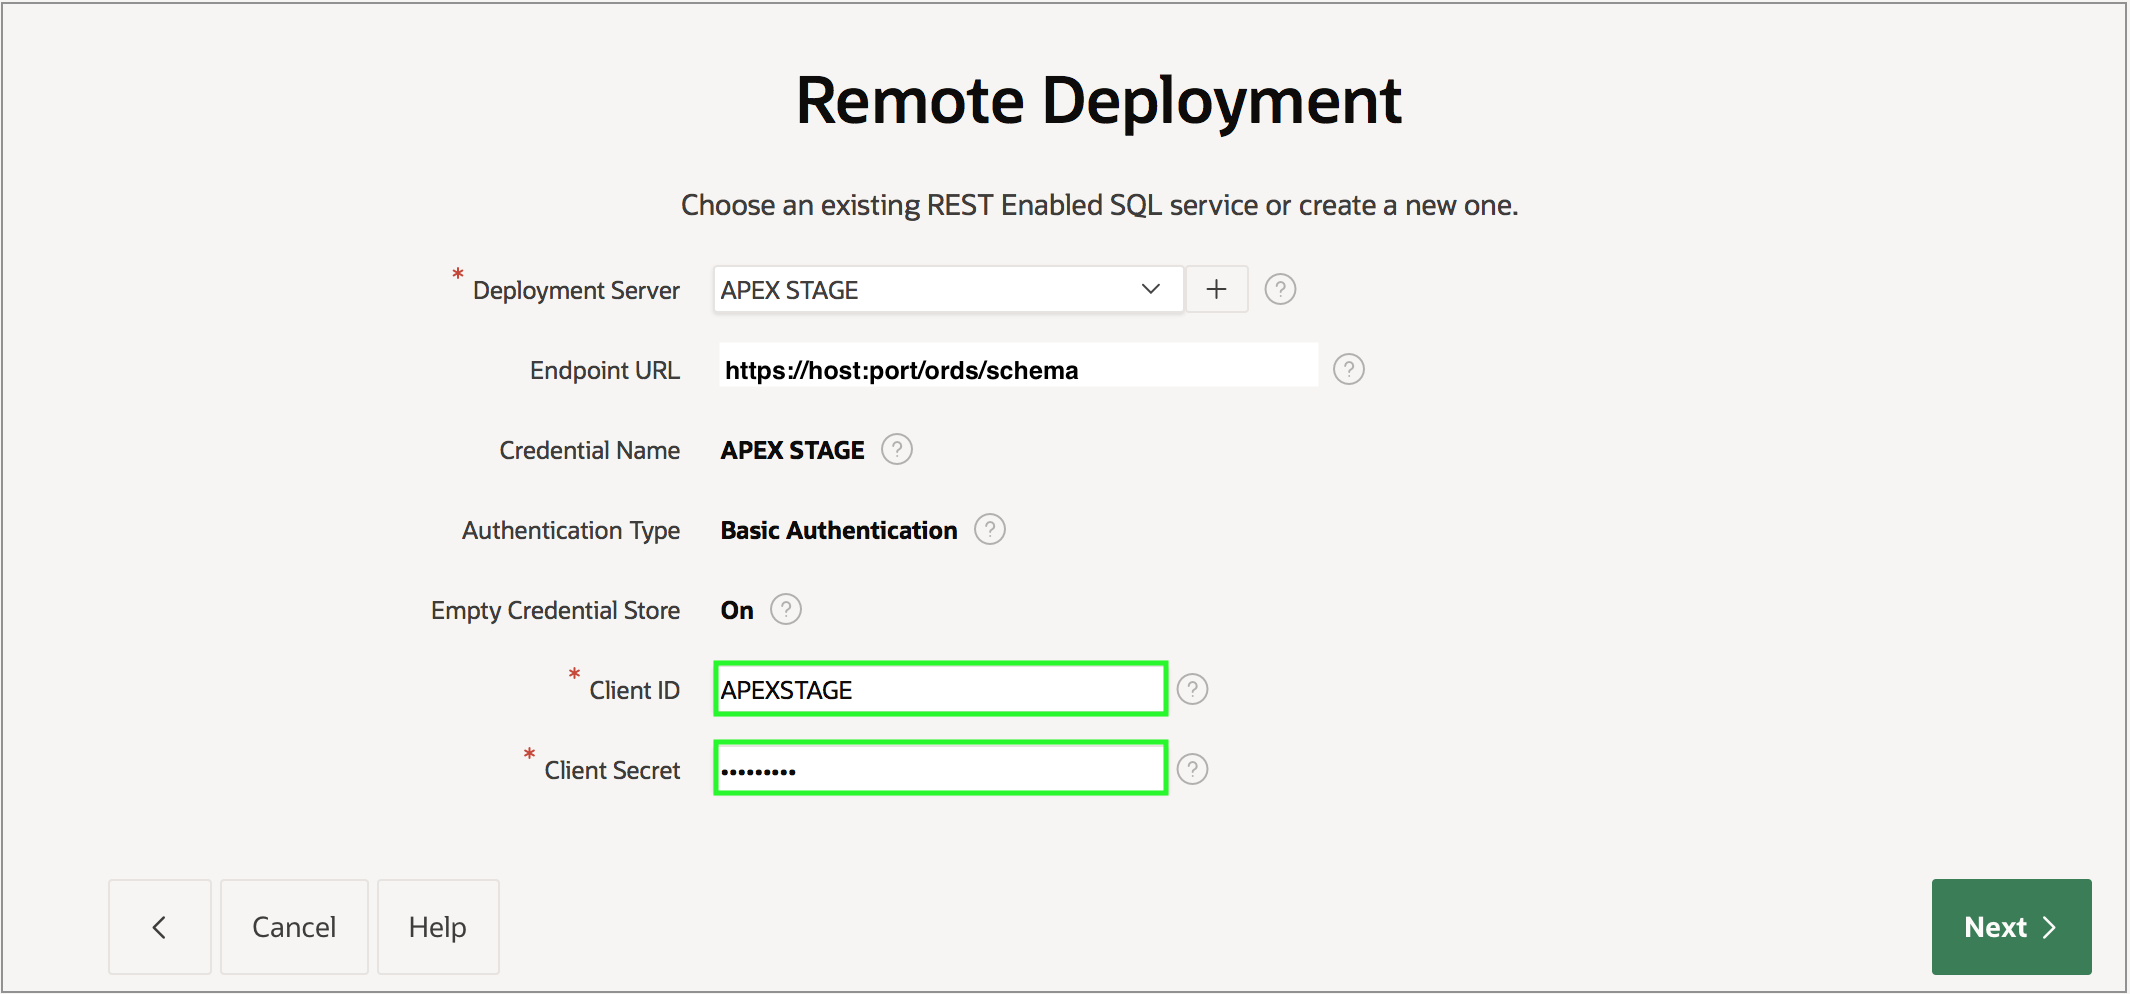Focus the Client ID input field
Screen dimensions: 2130x994
pyautogui.click(x=940, y=690)
